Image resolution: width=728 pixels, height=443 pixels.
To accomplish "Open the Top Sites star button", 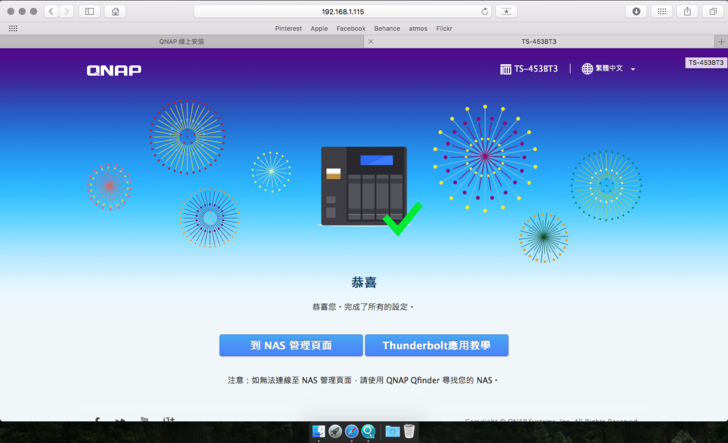I will [x=506, y=11].
